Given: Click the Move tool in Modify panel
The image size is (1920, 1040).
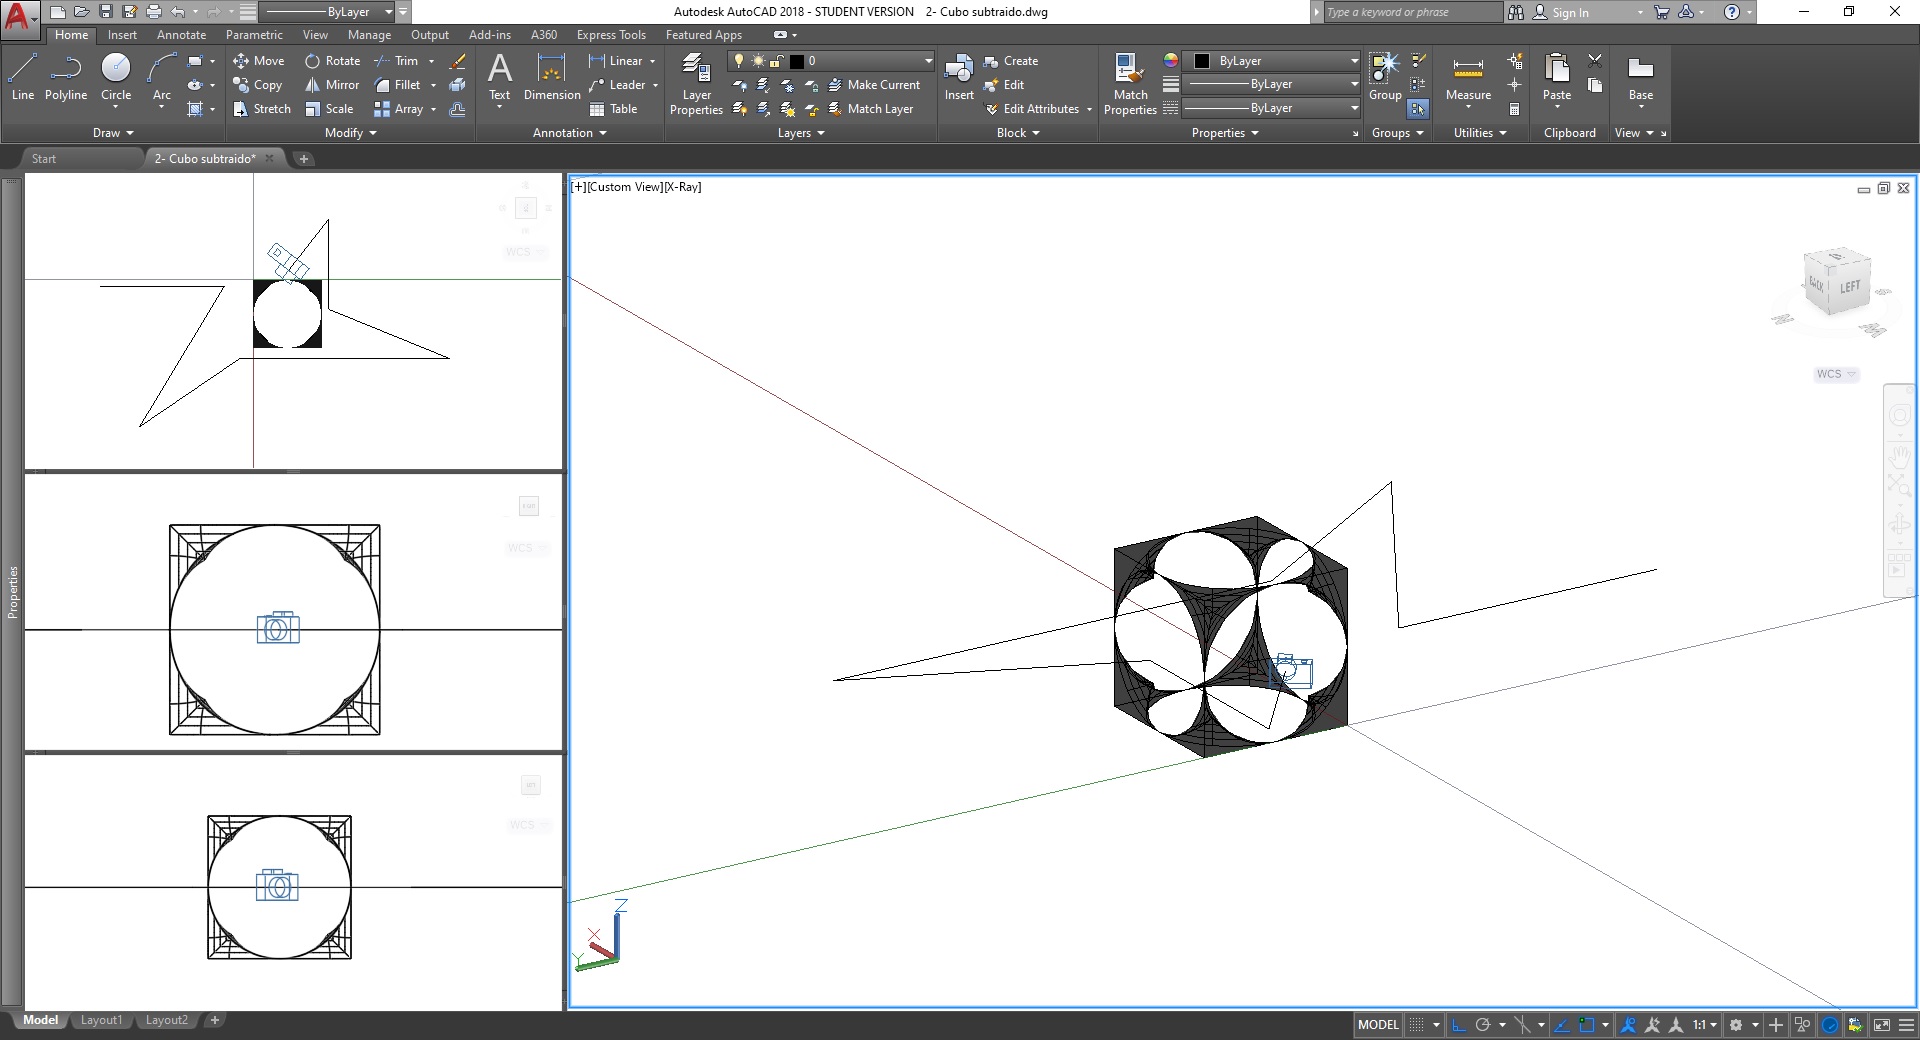Looking at the screenshot, I should pos(259,61).
